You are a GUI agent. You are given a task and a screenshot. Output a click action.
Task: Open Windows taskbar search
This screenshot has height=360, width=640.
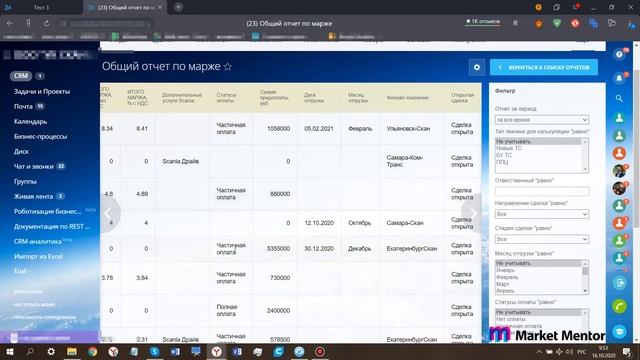[30, 351]
